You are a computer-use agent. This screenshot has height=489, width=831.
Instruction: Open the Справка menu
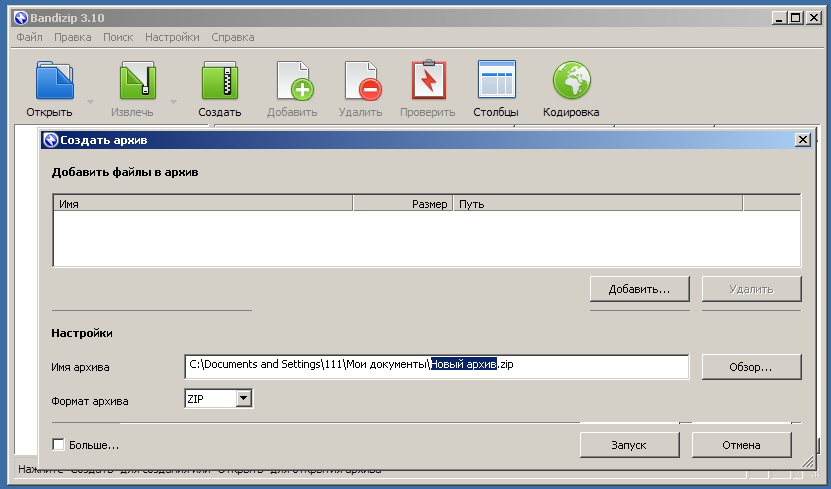(233, 37)
